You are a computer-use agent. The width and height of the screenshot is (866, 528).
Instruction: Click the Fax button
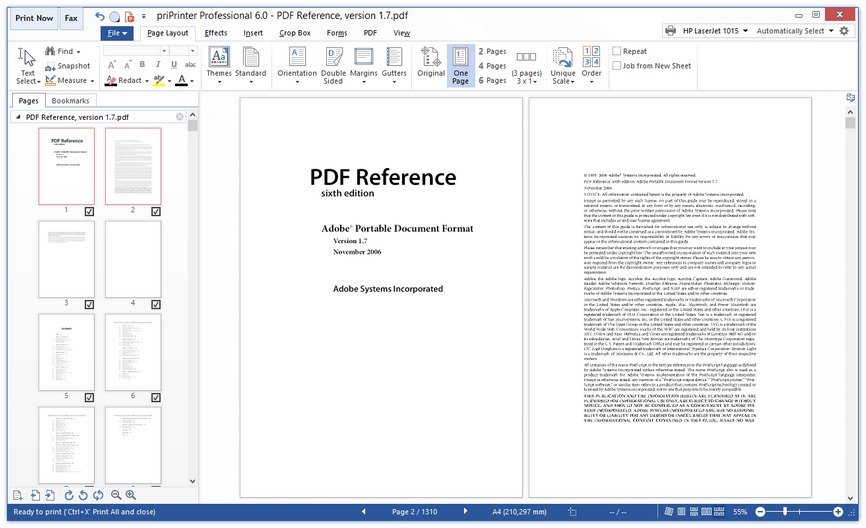coord(71,18)
